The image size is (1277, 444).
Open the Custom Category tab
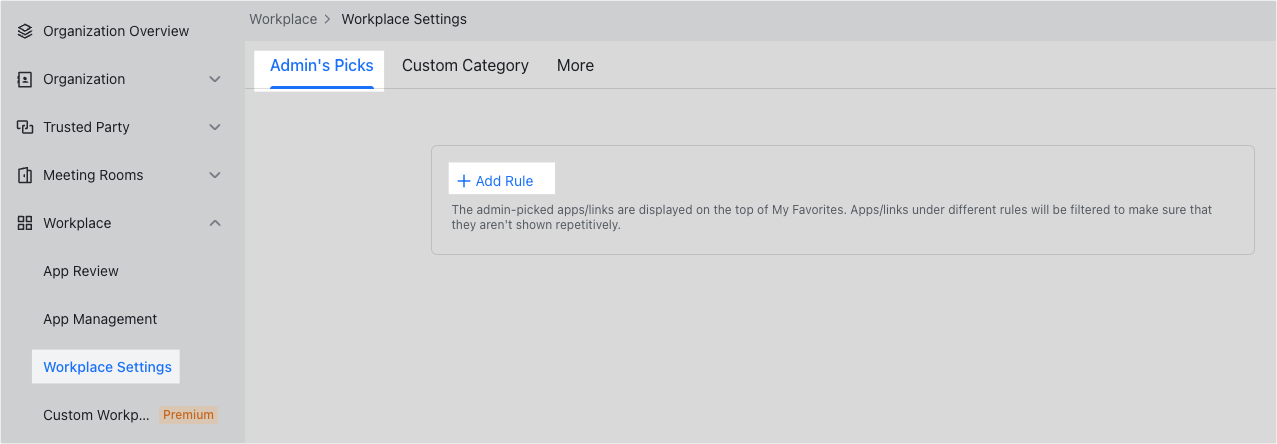[465, 66]
